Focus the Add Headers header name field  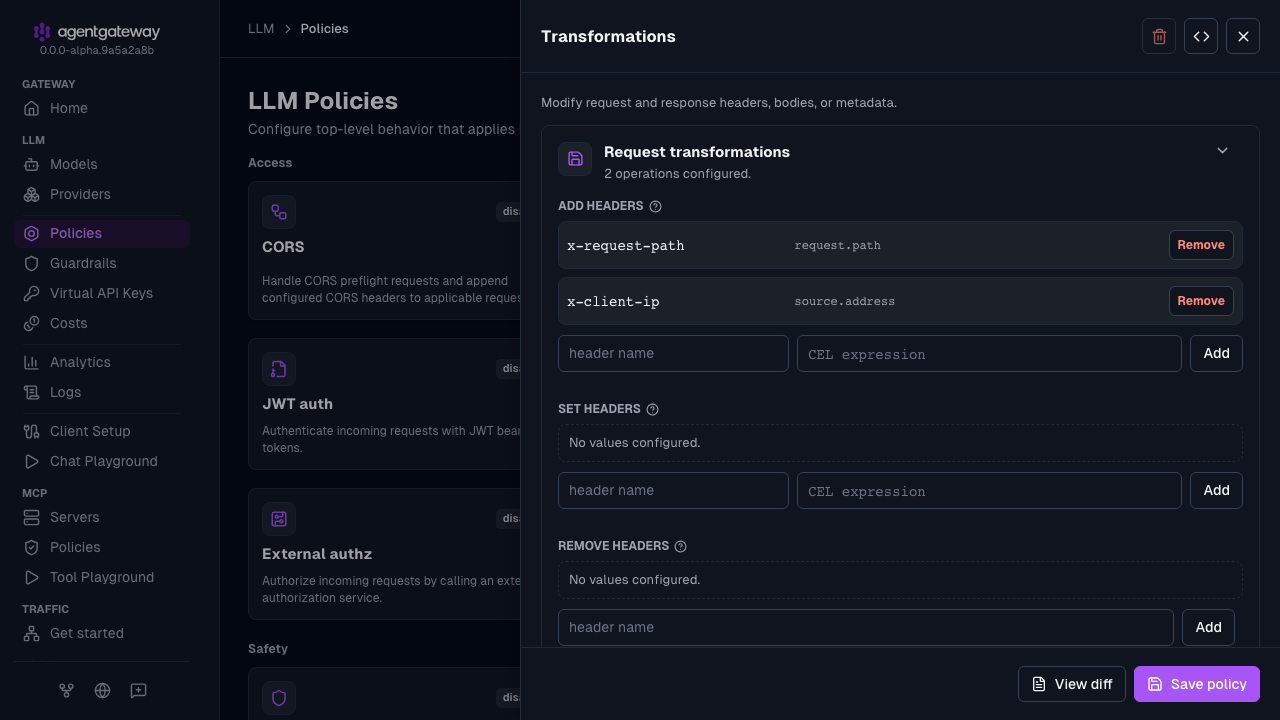(673, 353)
